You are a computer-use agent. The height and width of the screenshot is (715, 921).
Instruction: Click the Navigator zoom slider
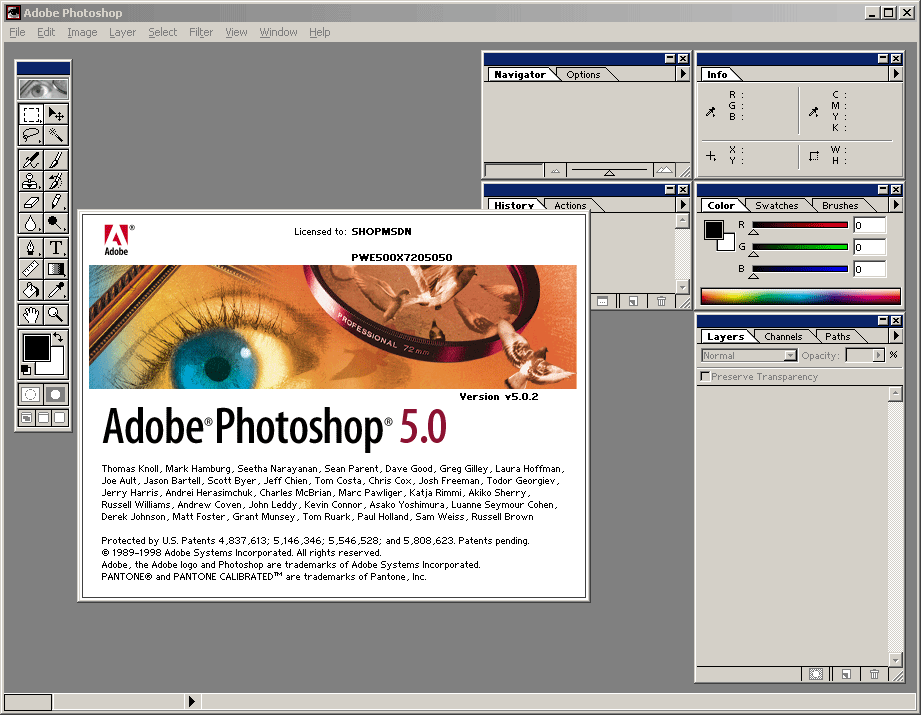pyautogui.click(x=610, y=170)
